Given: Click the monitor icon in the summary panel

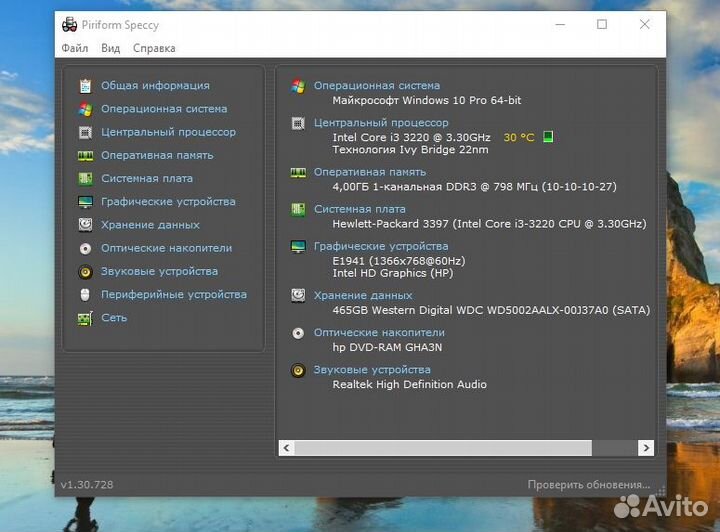Looking at the screenshot, I should pyautogui.click(x=298, y=247).
